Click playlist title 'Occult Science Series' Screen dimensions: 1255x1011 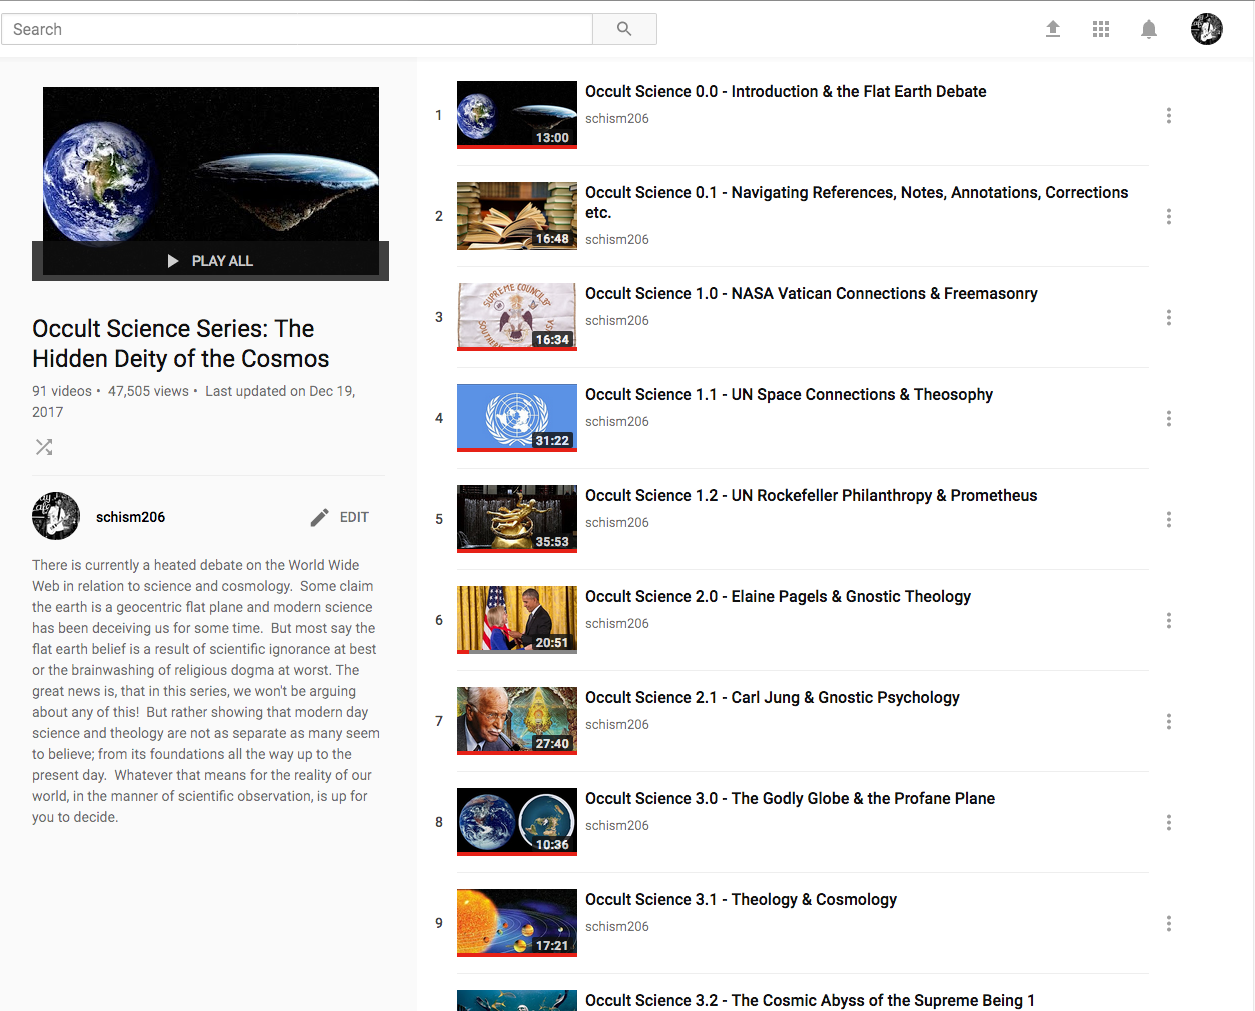180,344
